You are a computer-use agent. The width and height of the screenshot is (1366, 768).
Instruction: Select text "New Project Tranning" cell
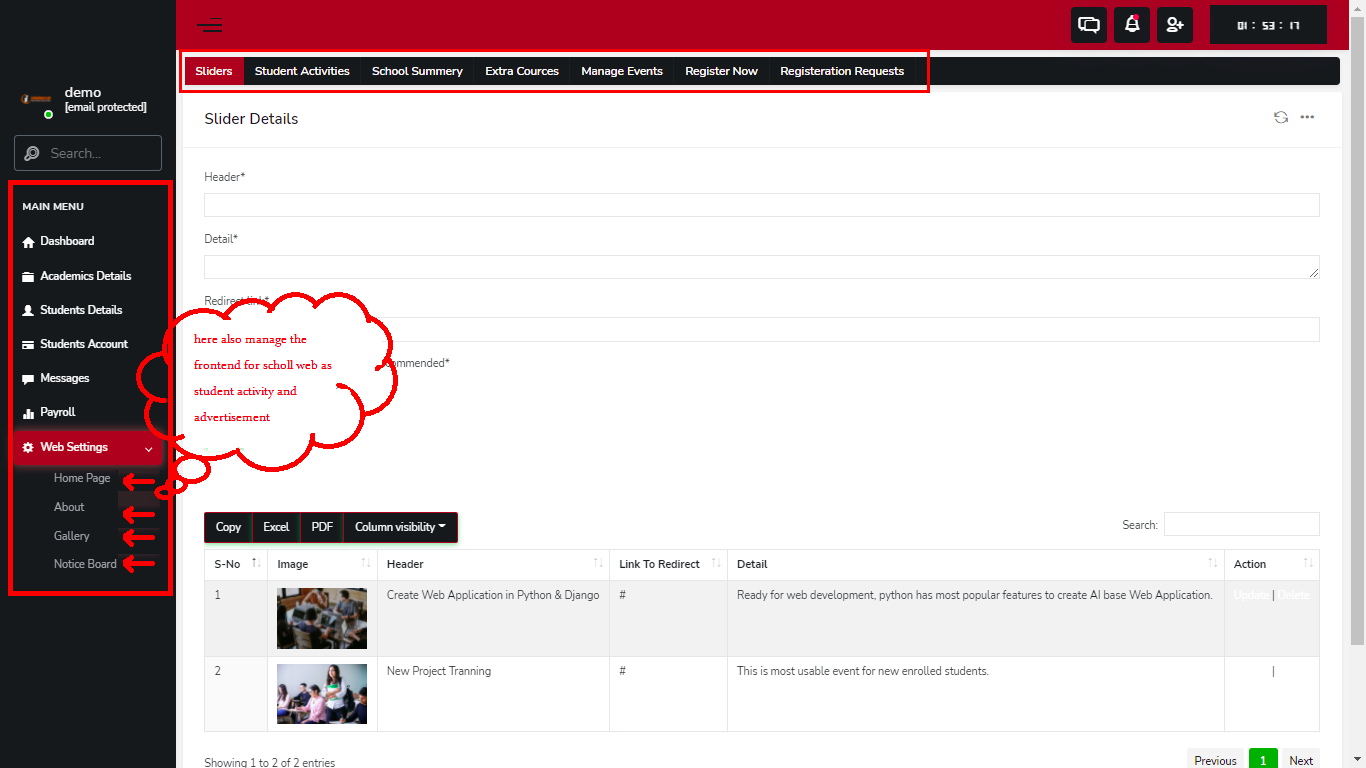pyautogui.click(x=439, y=671)
